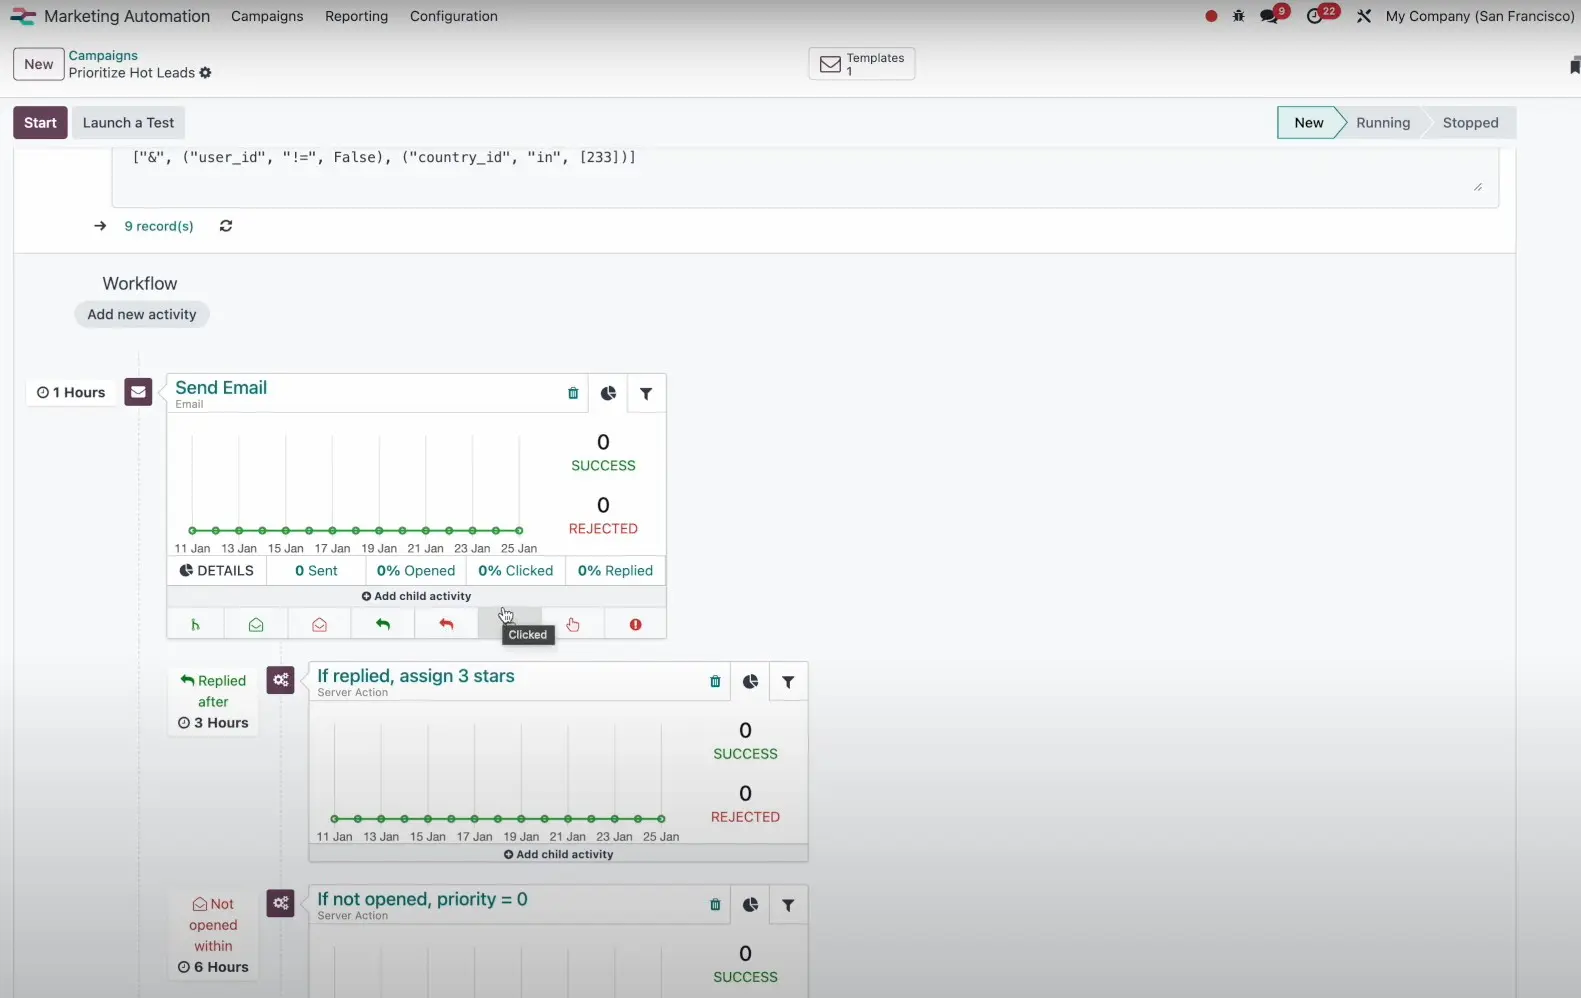Open the gear actions menu beside Prioritize Hot Leads

[205, 73]
